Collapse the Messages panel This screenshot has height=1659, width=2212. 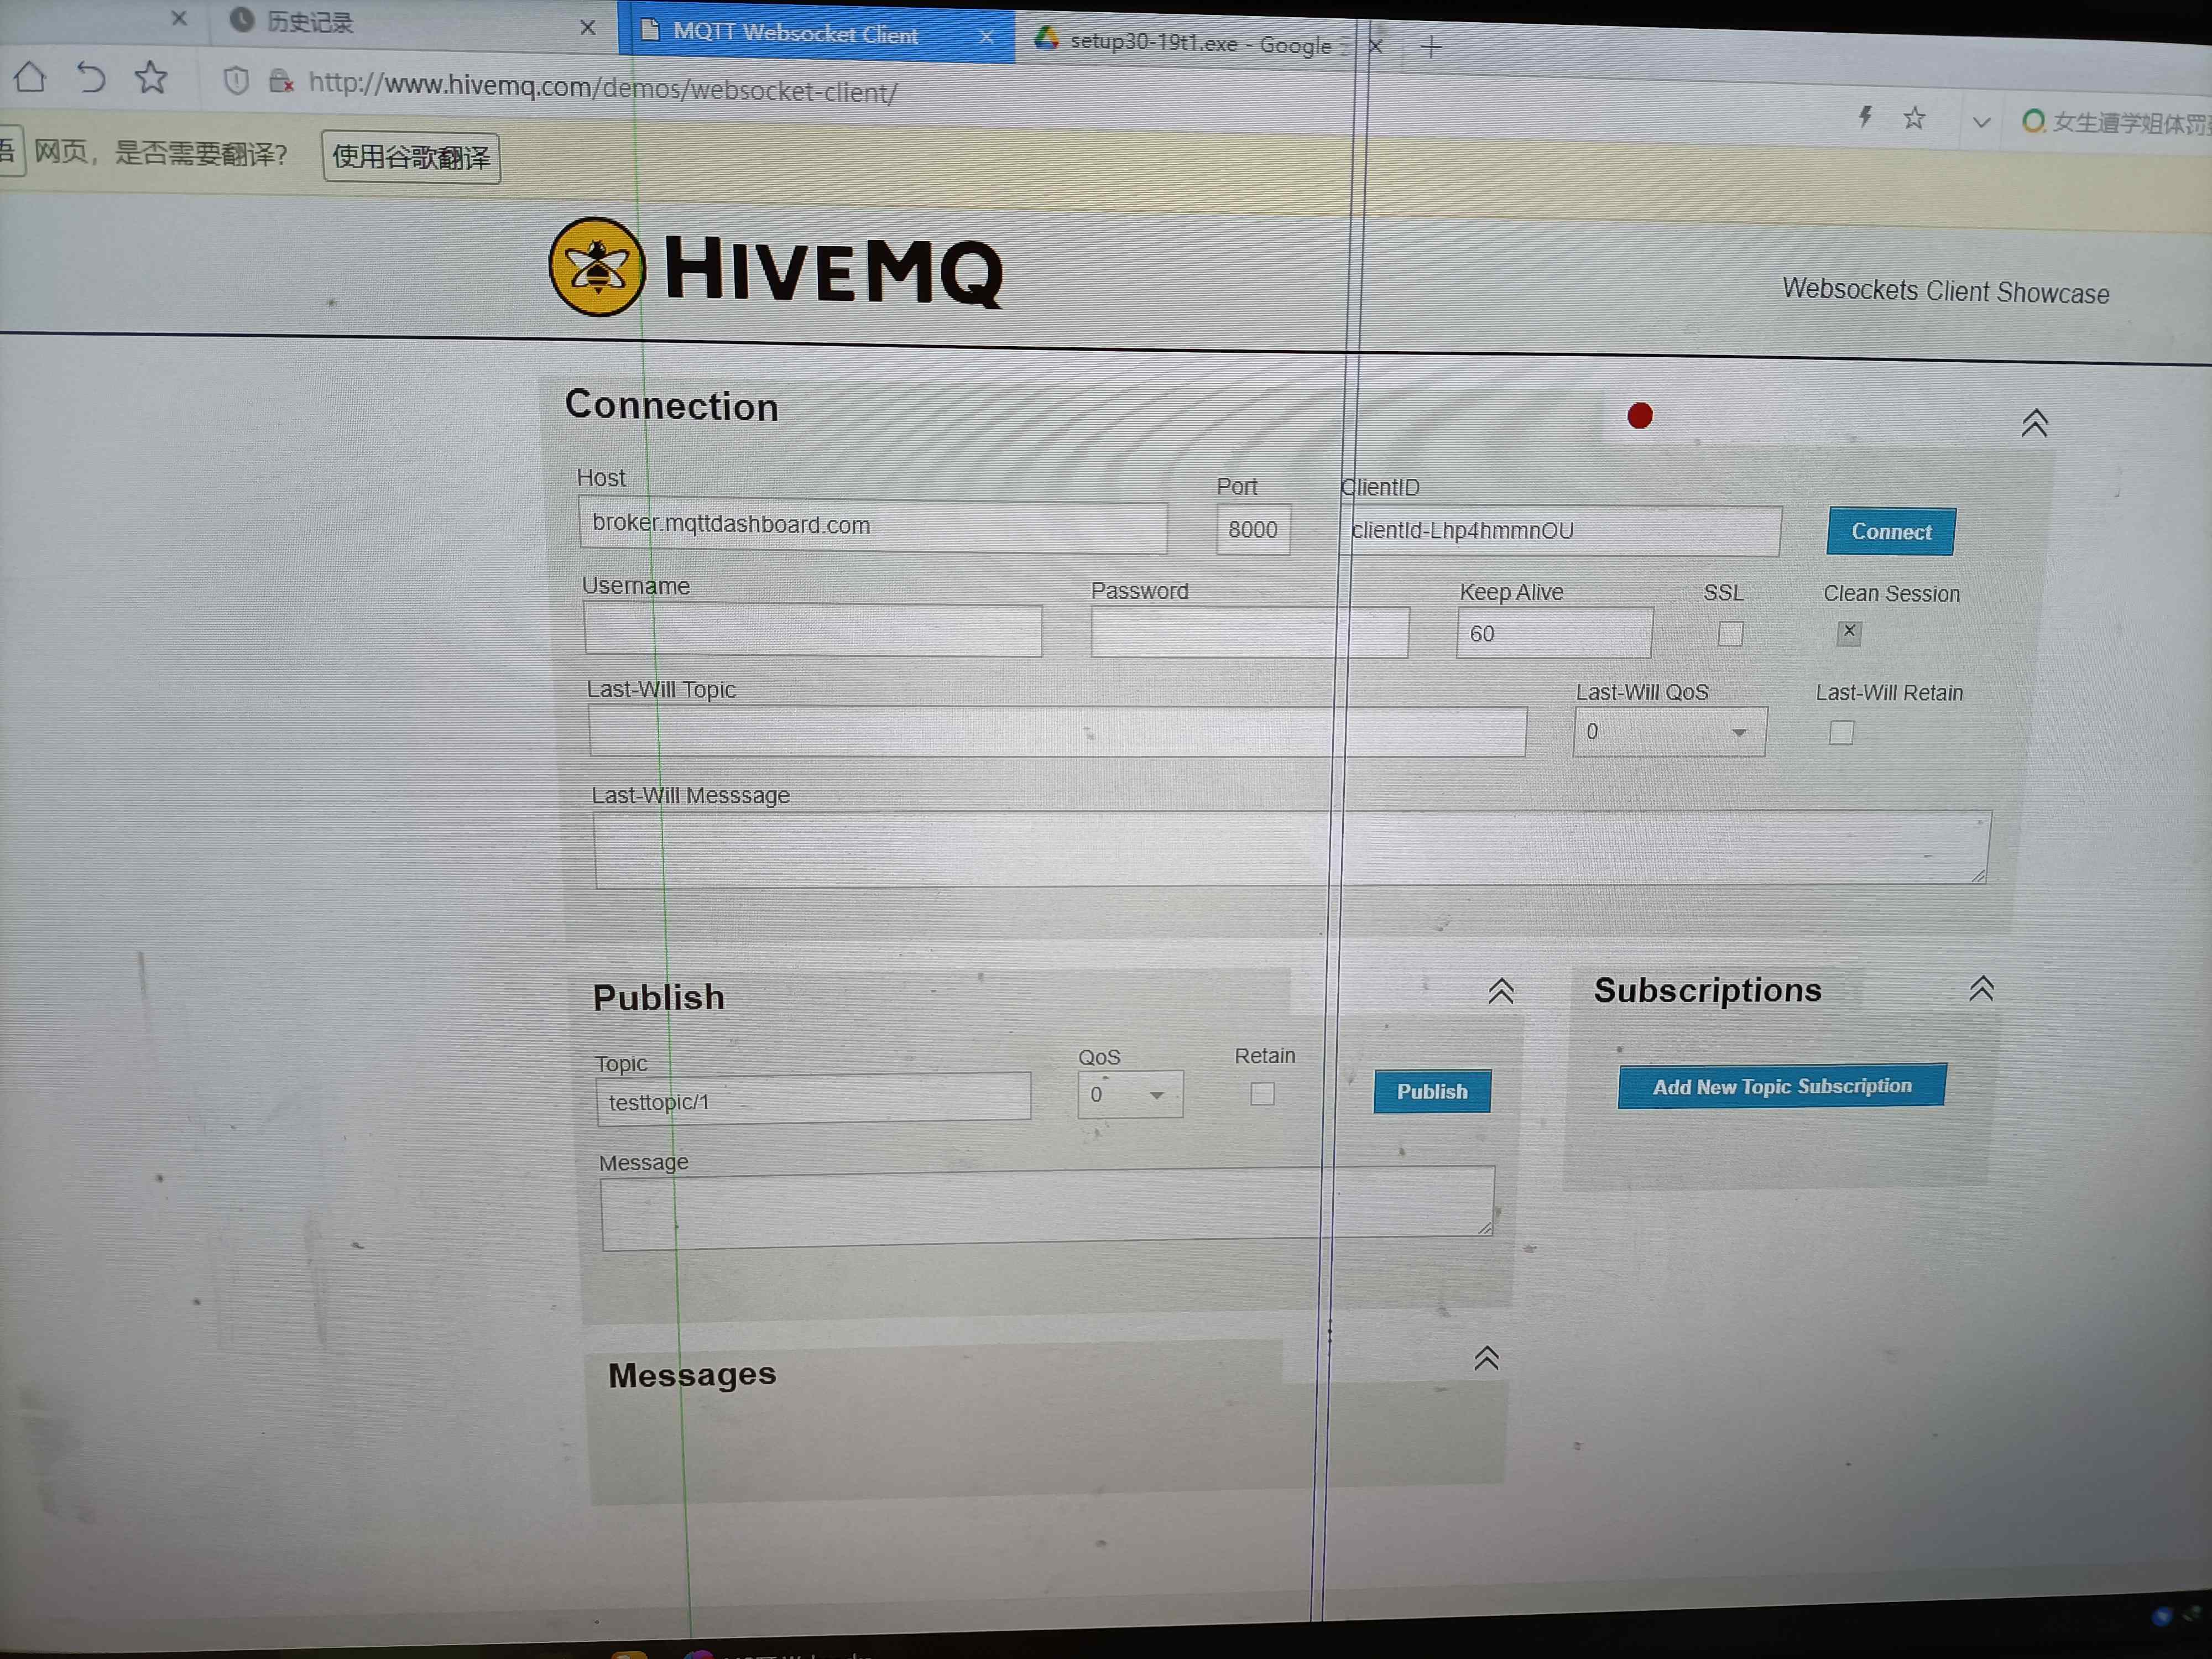[x=1486, y=1357]
